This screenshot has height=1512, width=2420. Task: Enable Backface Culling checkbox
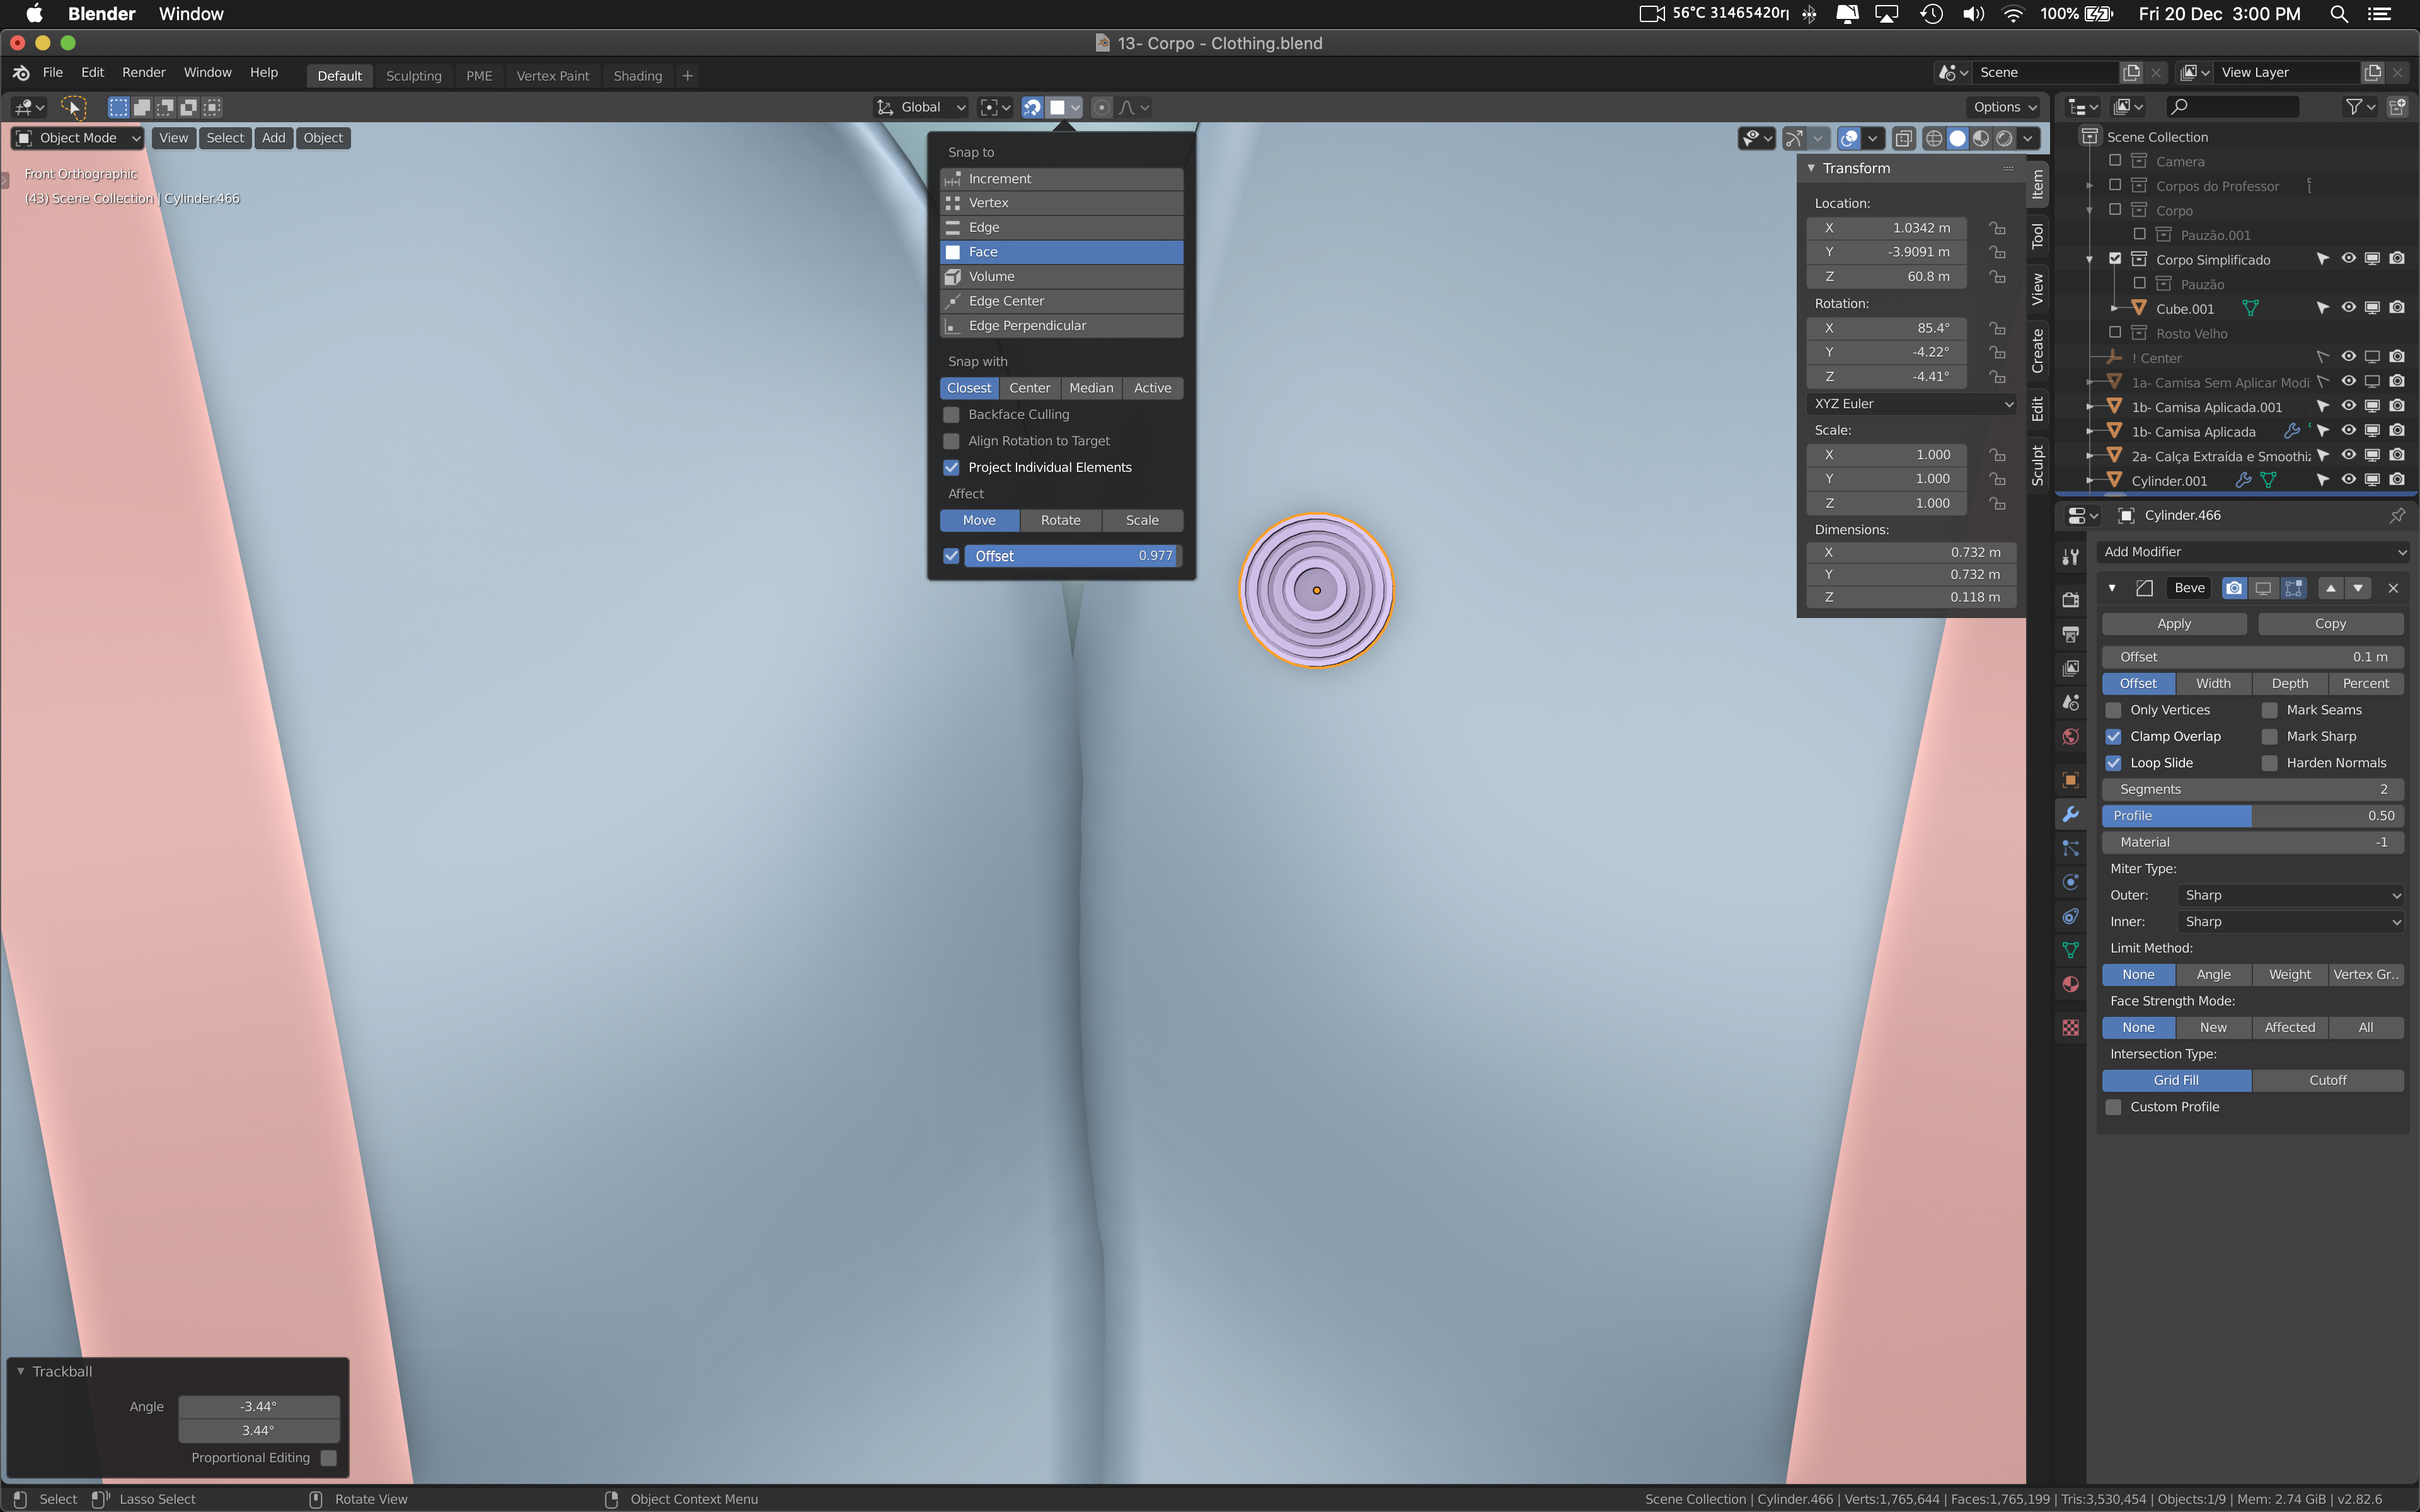[951, 414]
